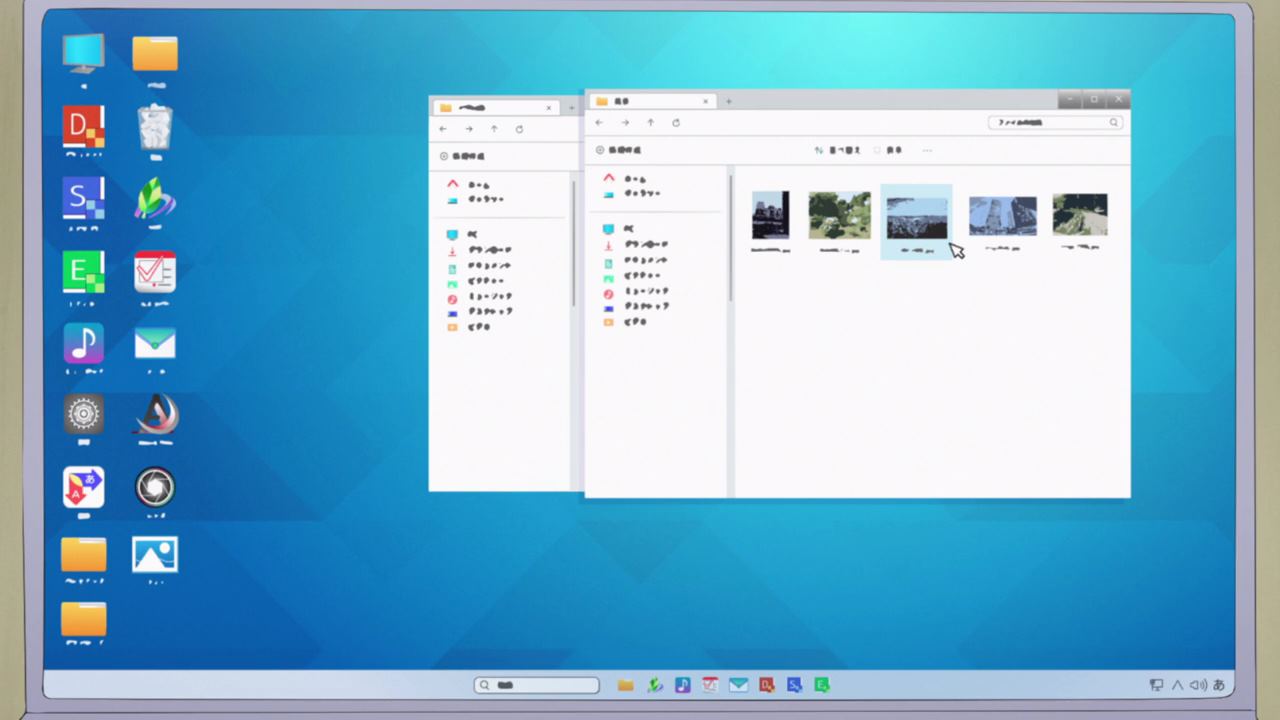
Task: Select the highlighted city skyline thumbnail
Action: click(916, 218)
